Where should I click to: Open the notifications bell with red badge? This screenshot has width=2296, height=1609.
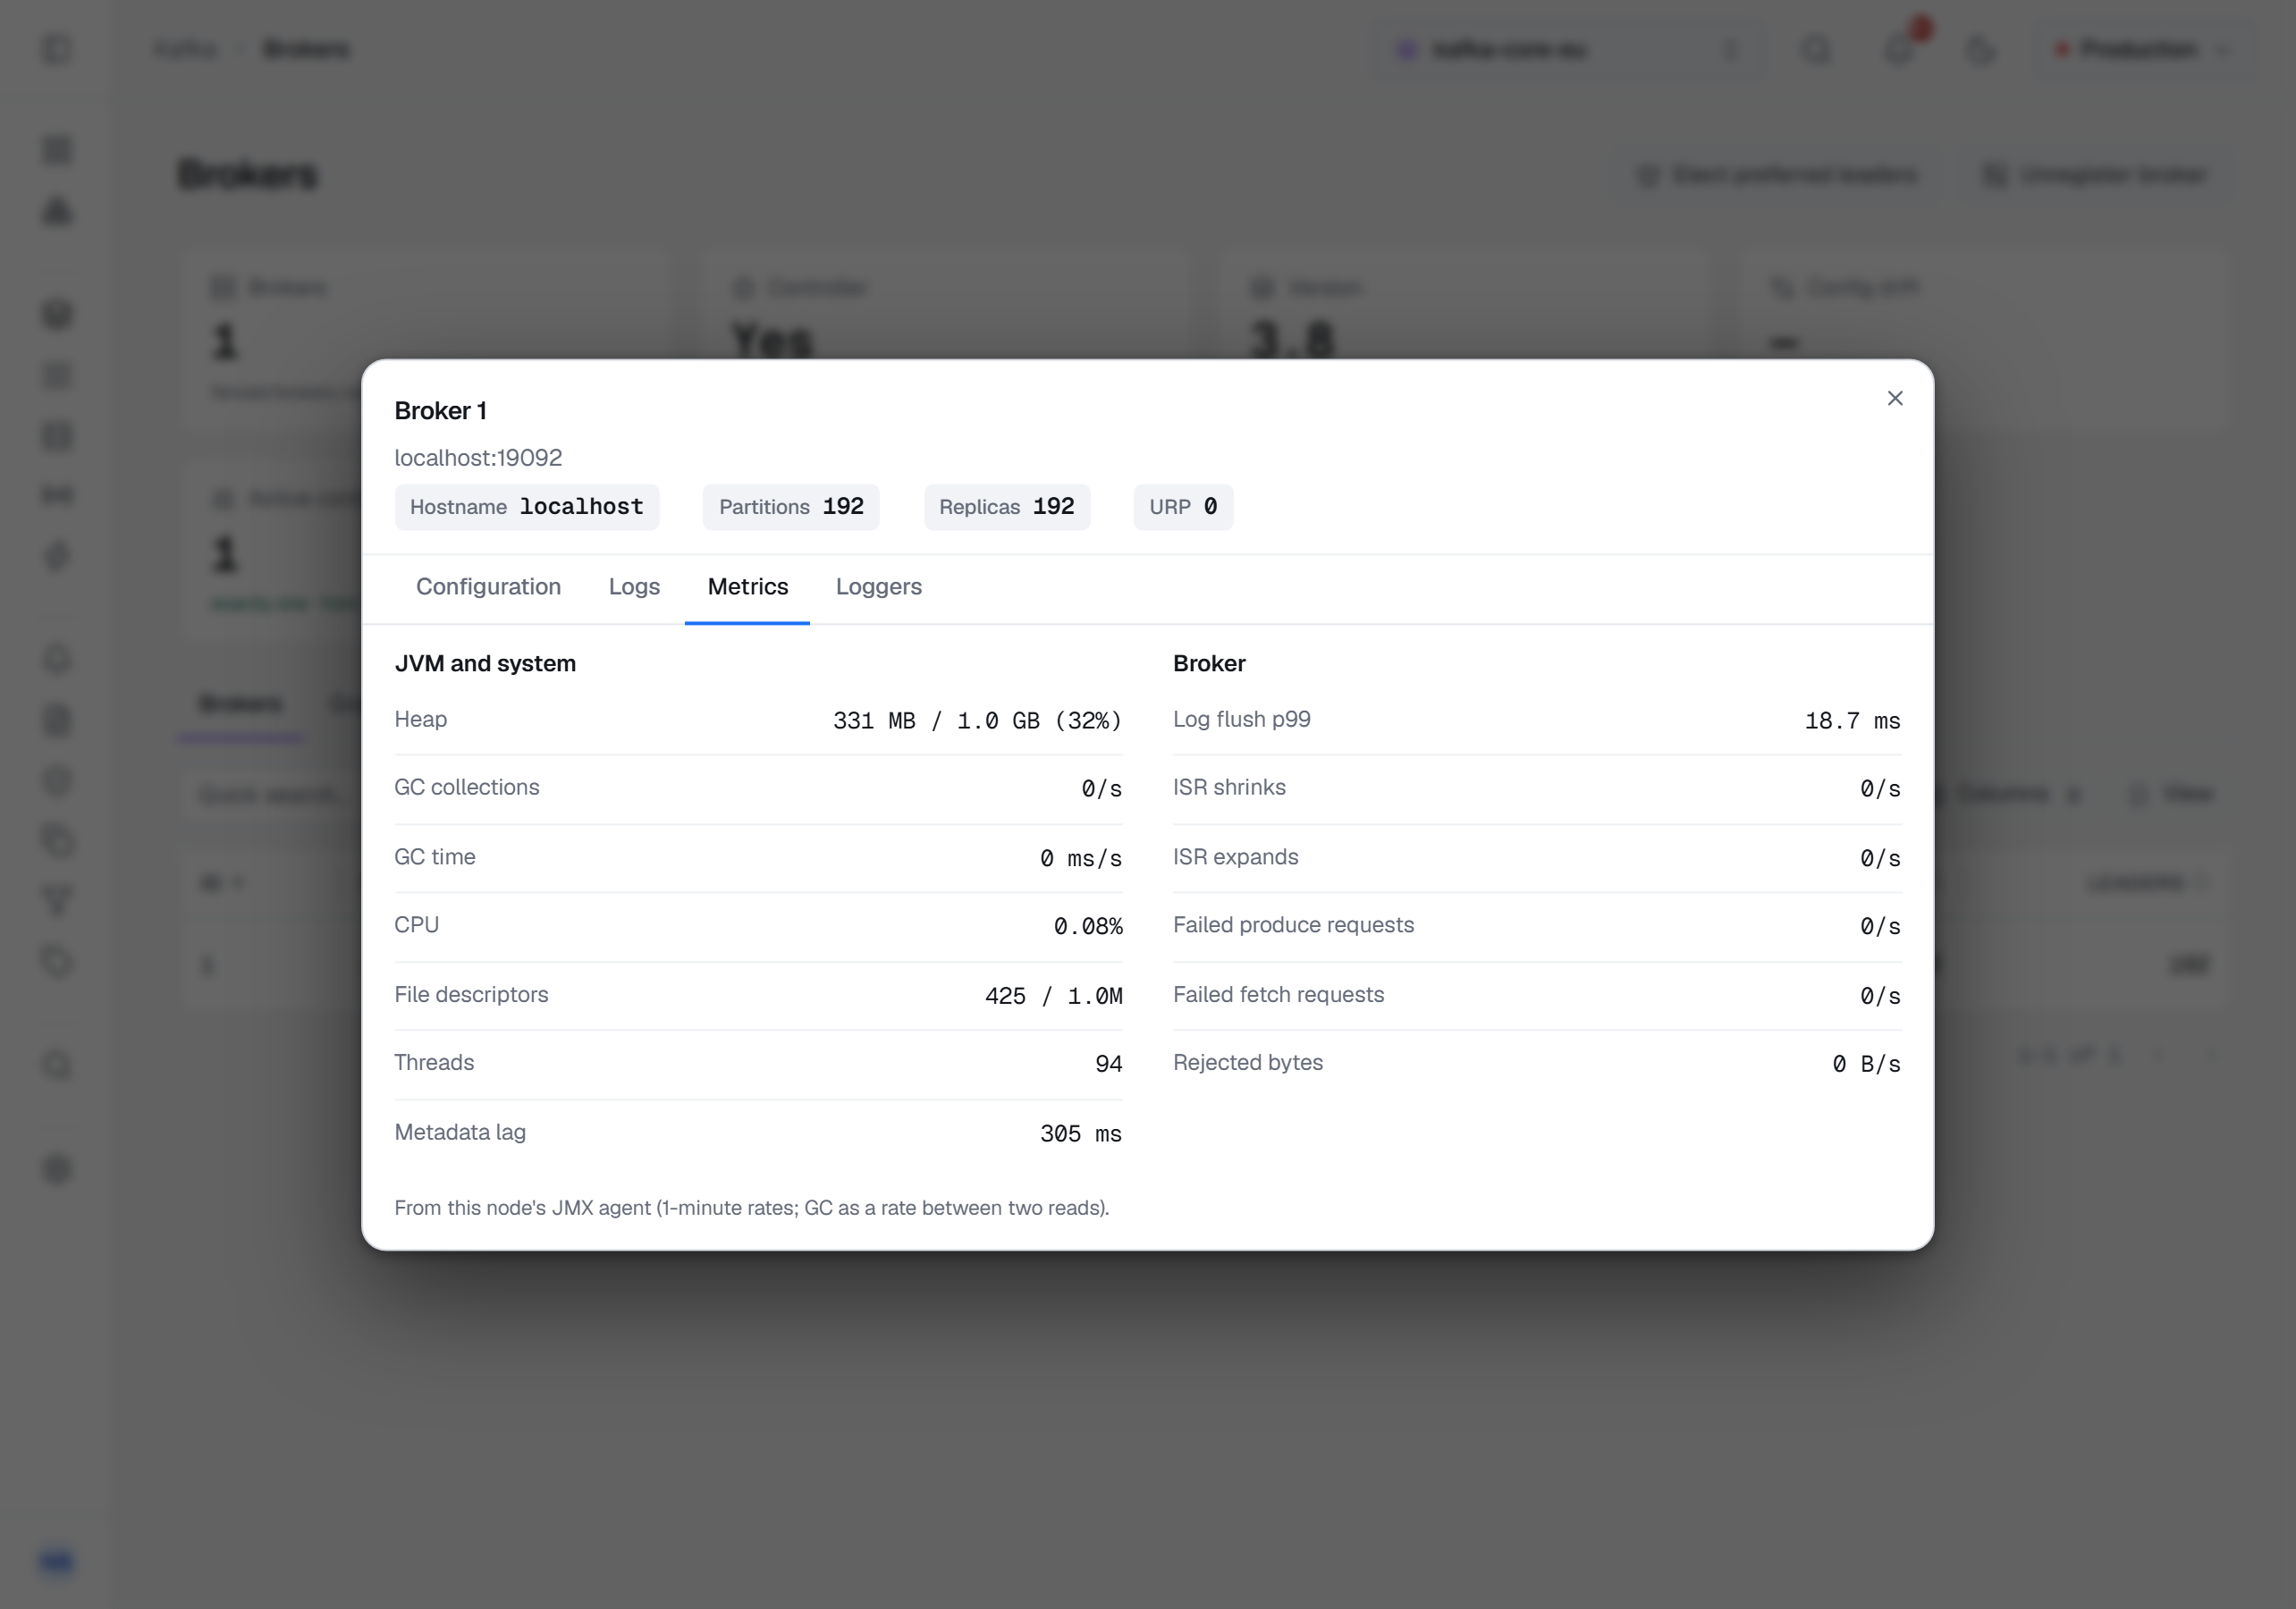pyautogui.click(x=1901, y=49)
